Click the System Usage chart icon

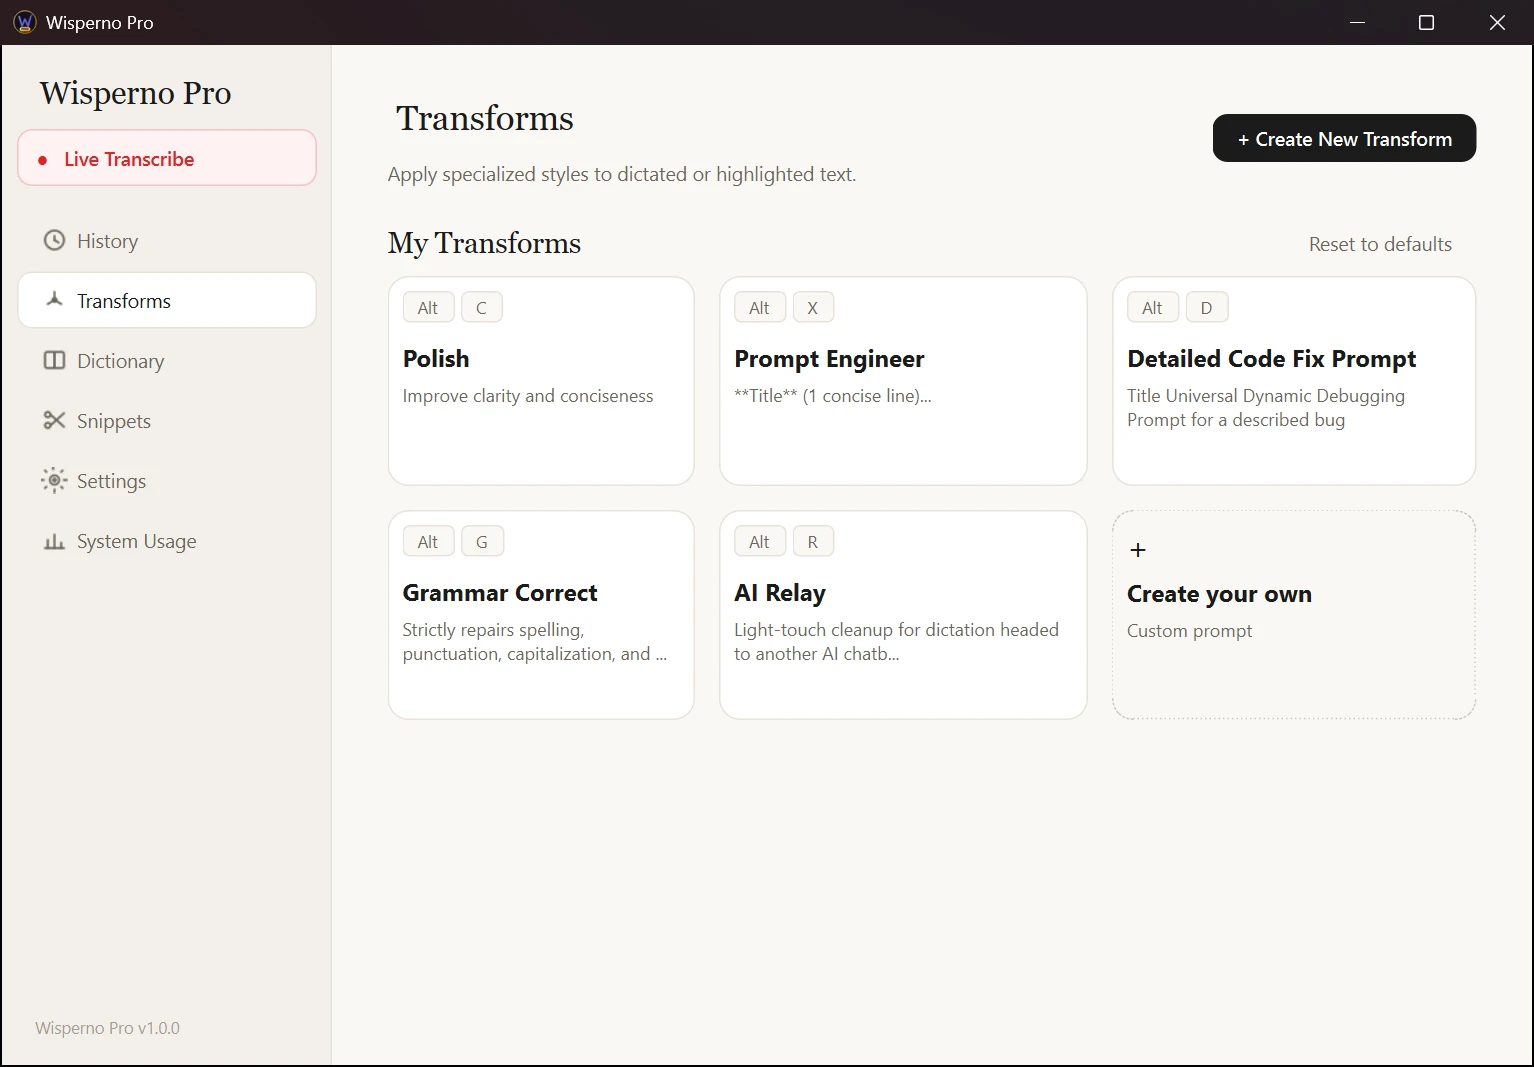pos(54,541)
